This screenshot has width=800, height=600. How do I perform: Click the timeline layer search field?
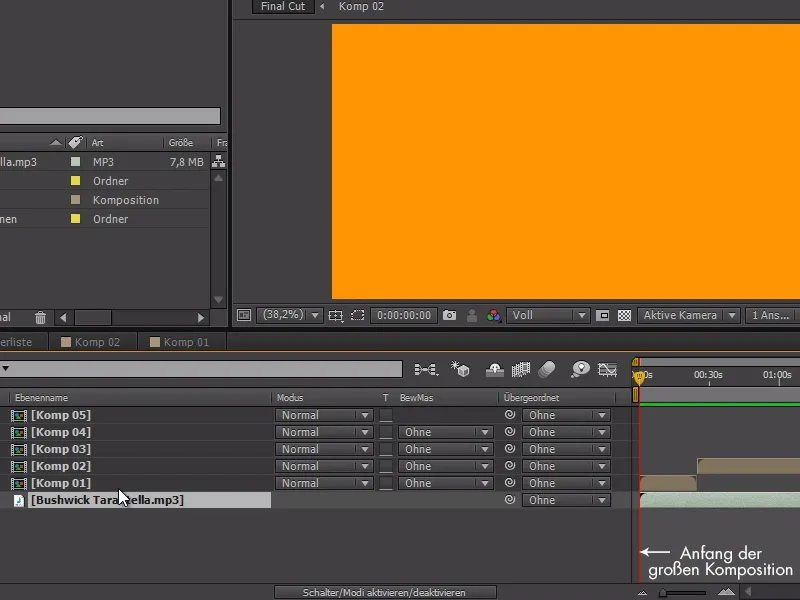(202, 369)
